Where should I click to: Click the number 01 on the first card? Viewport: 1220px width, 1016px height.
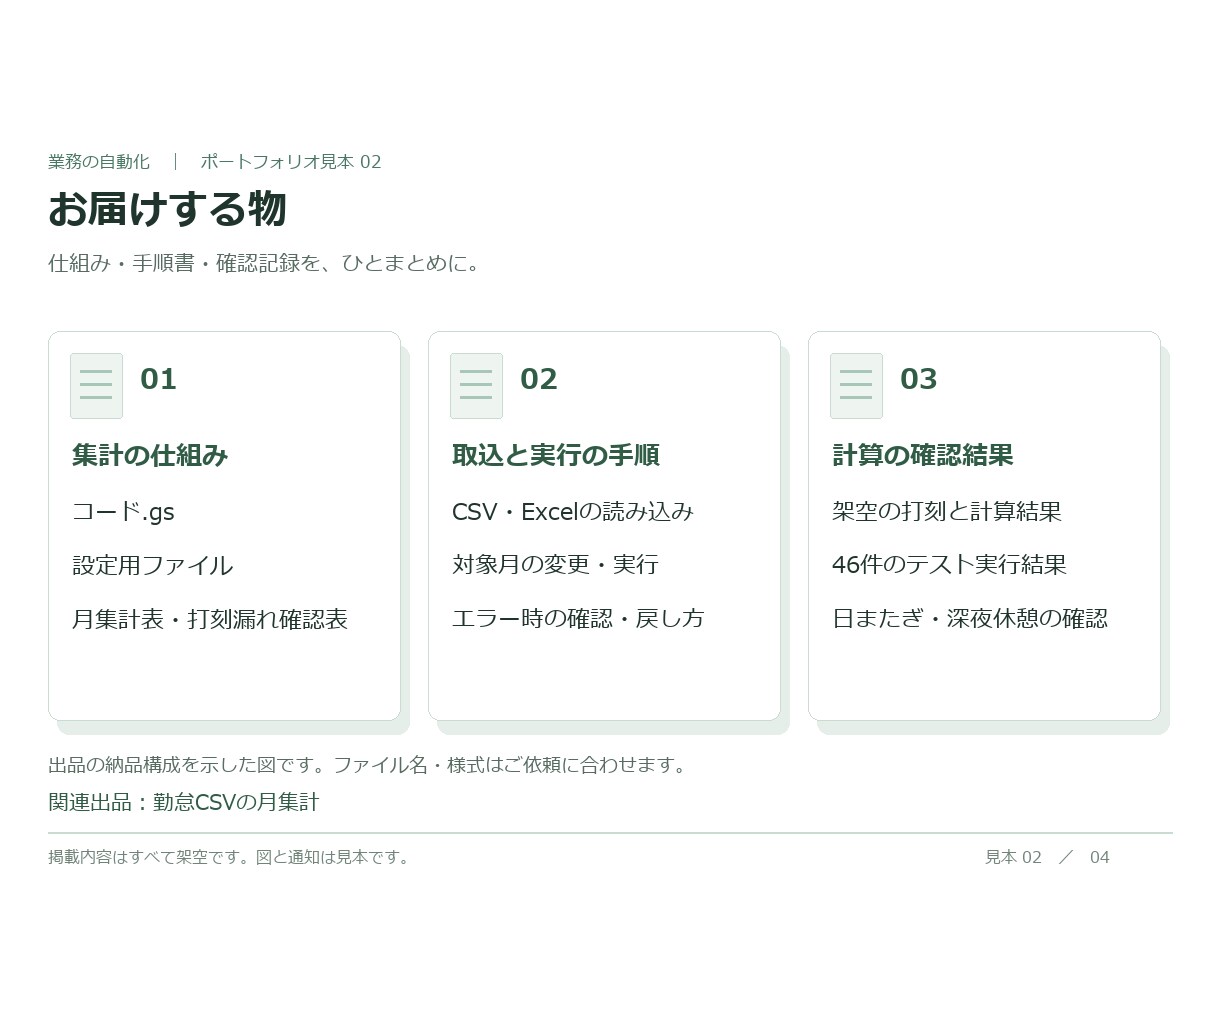pos(158,379)
